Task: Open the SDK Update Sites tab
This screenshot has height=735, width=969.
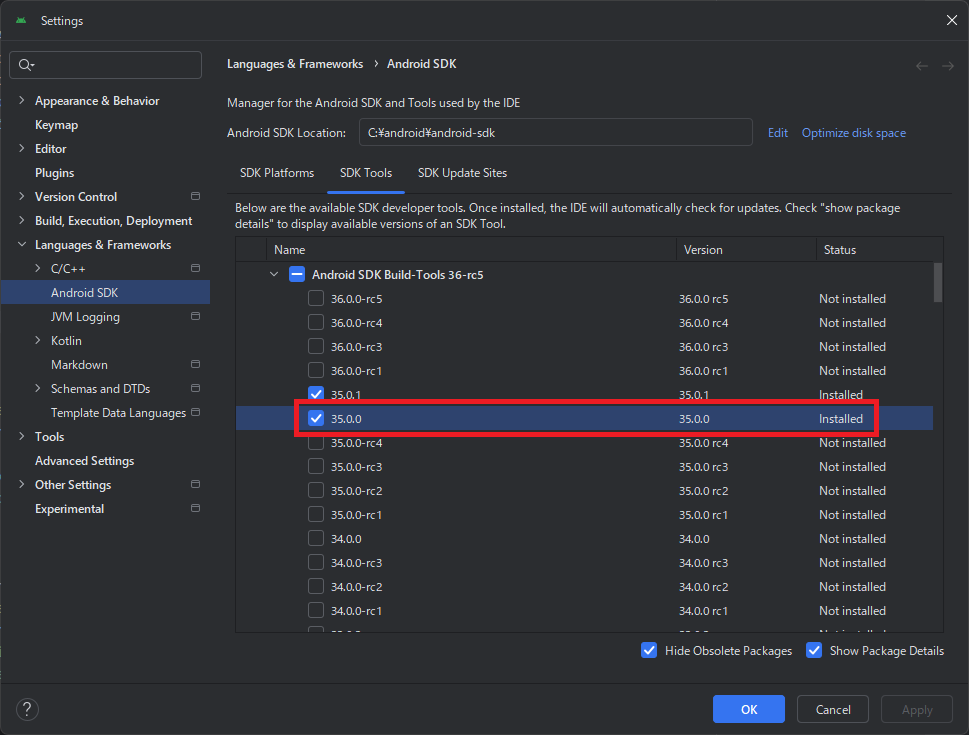Action: [462, 173]
